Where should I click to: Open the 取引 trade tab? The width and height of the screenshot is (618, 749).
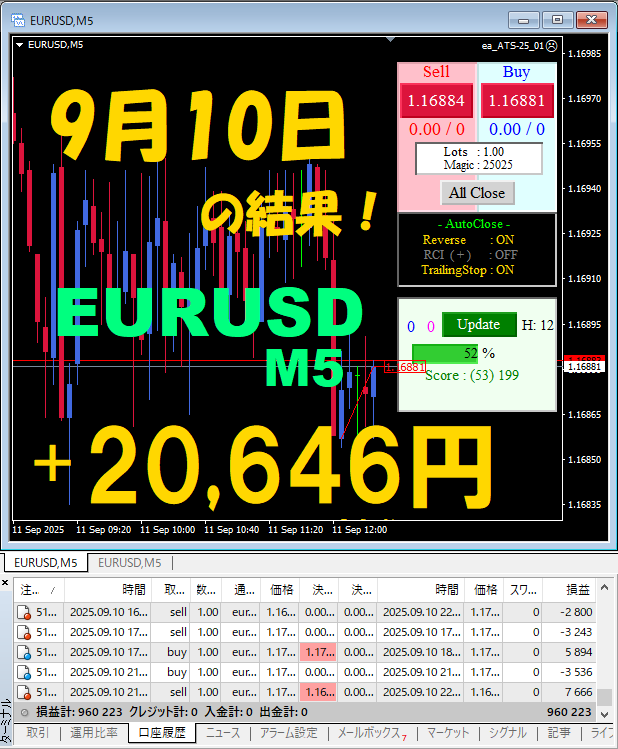pyautogui.click(x=37, y=733)
